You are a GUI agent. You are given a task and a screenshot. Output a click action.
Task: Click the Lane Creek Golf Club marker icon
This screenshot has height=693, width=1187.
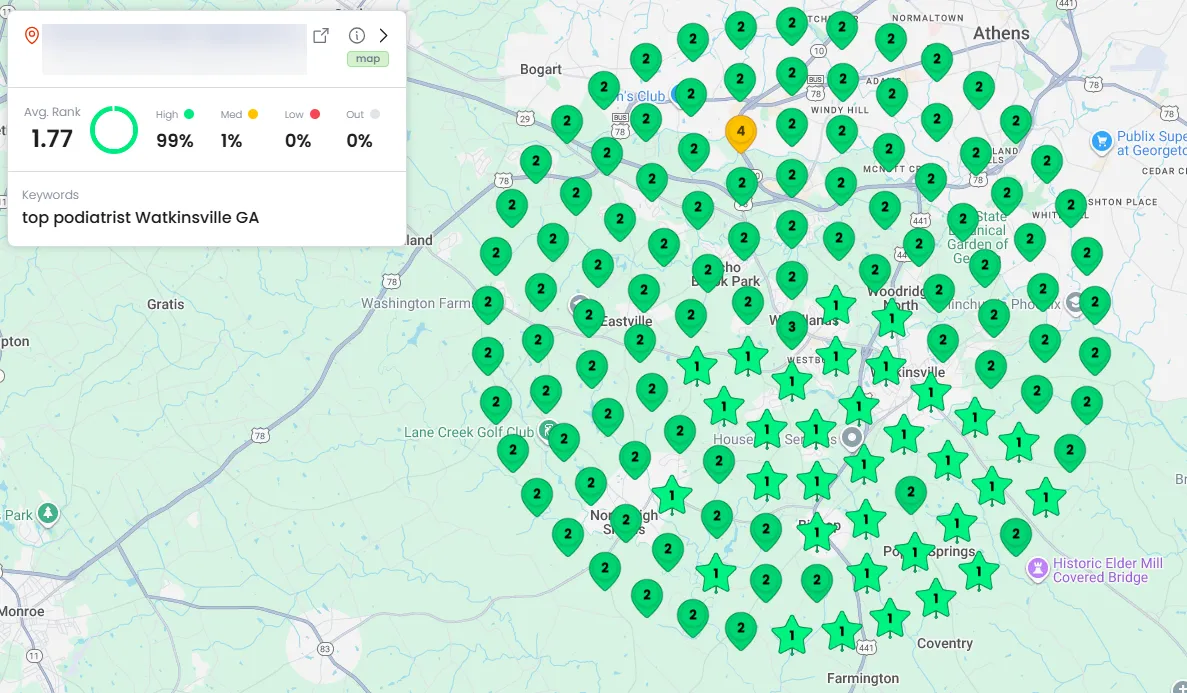coord(547,431)
